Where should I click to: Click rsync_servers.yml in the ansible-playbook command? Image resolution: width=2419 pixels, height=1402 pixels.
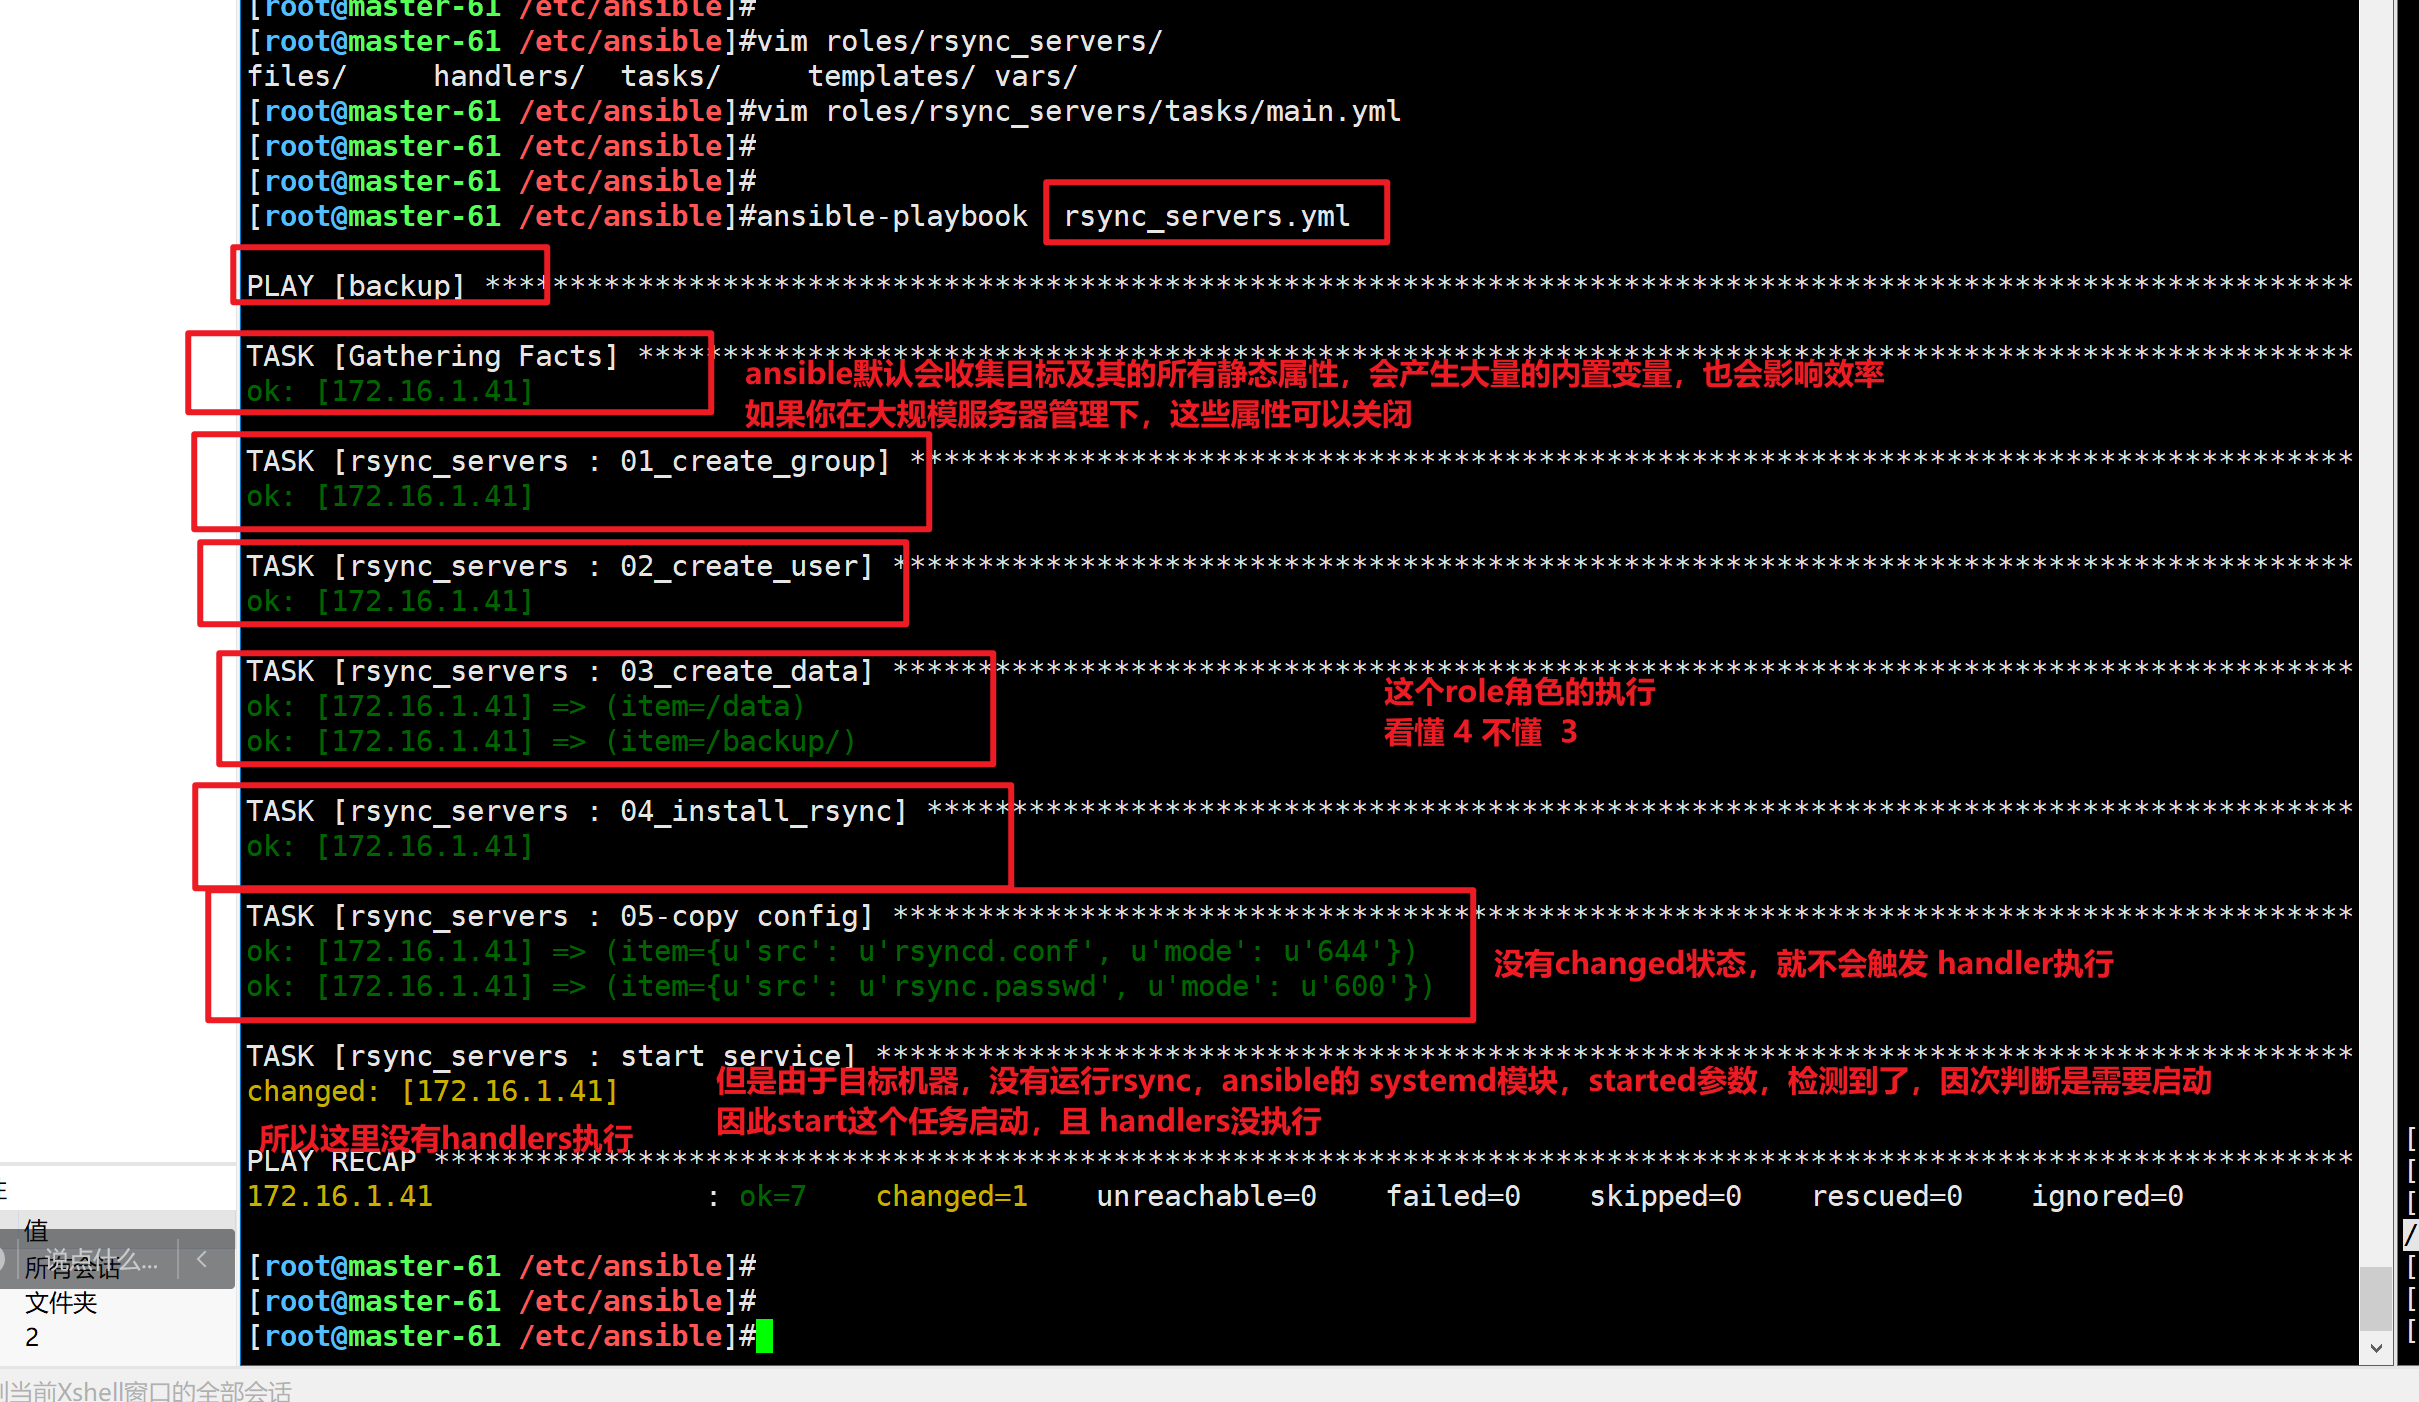[1206, 216]
